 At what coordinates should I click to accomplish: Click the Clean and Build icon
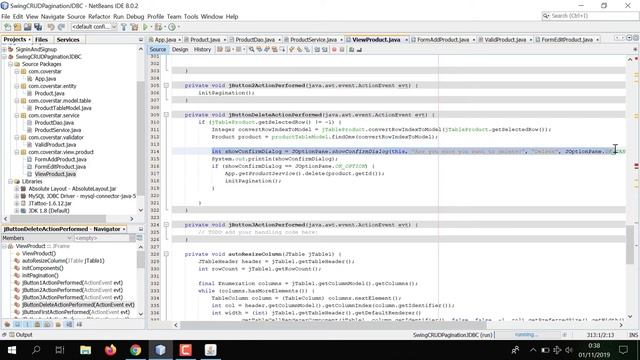pyautogui.click(x=134, y=27)
